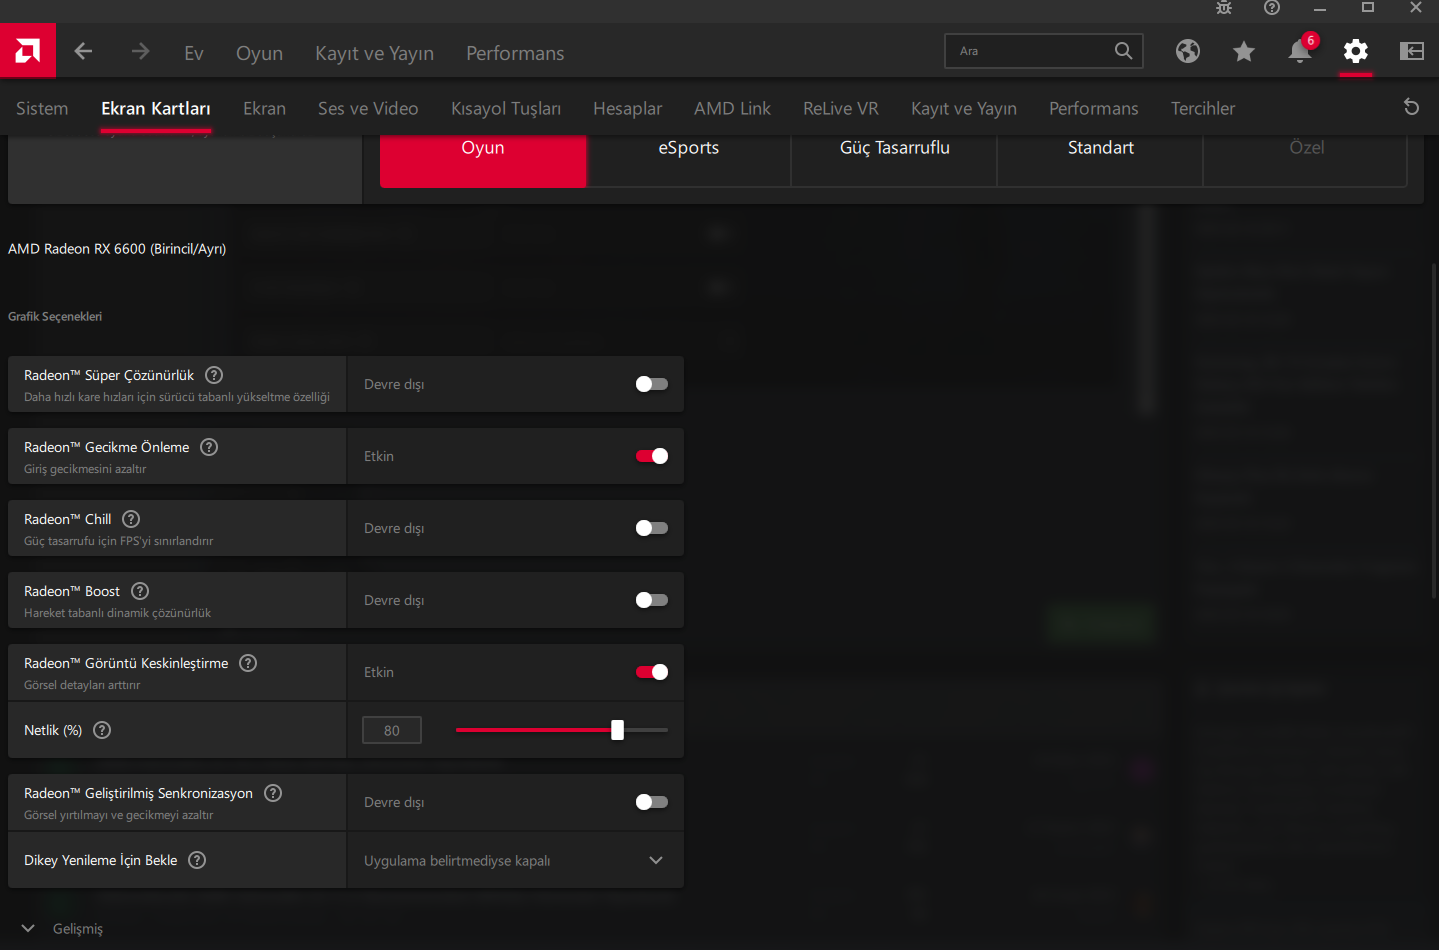Switch to the Ekran Kartları tab
The width and height of the screenshot is (1439, 950).
click(156, 108)
